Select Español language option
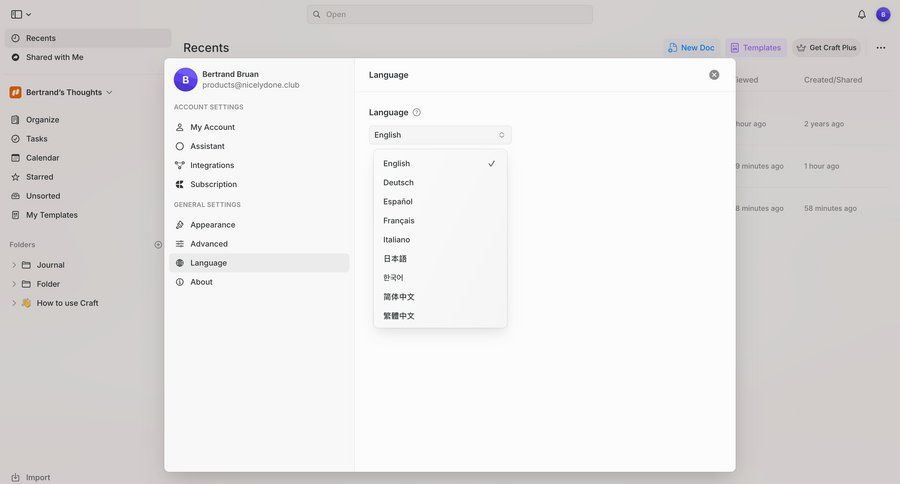Screen dimensions: 900x484 tap(440, 202)
